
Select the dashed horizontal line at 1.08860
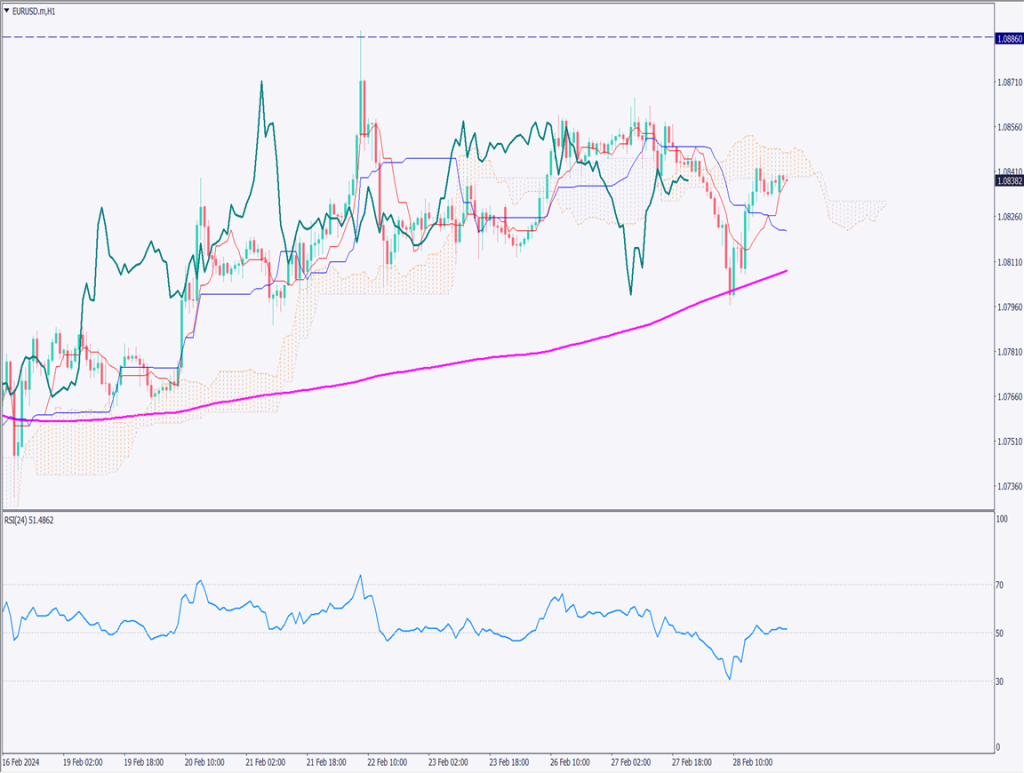(500, 37)
